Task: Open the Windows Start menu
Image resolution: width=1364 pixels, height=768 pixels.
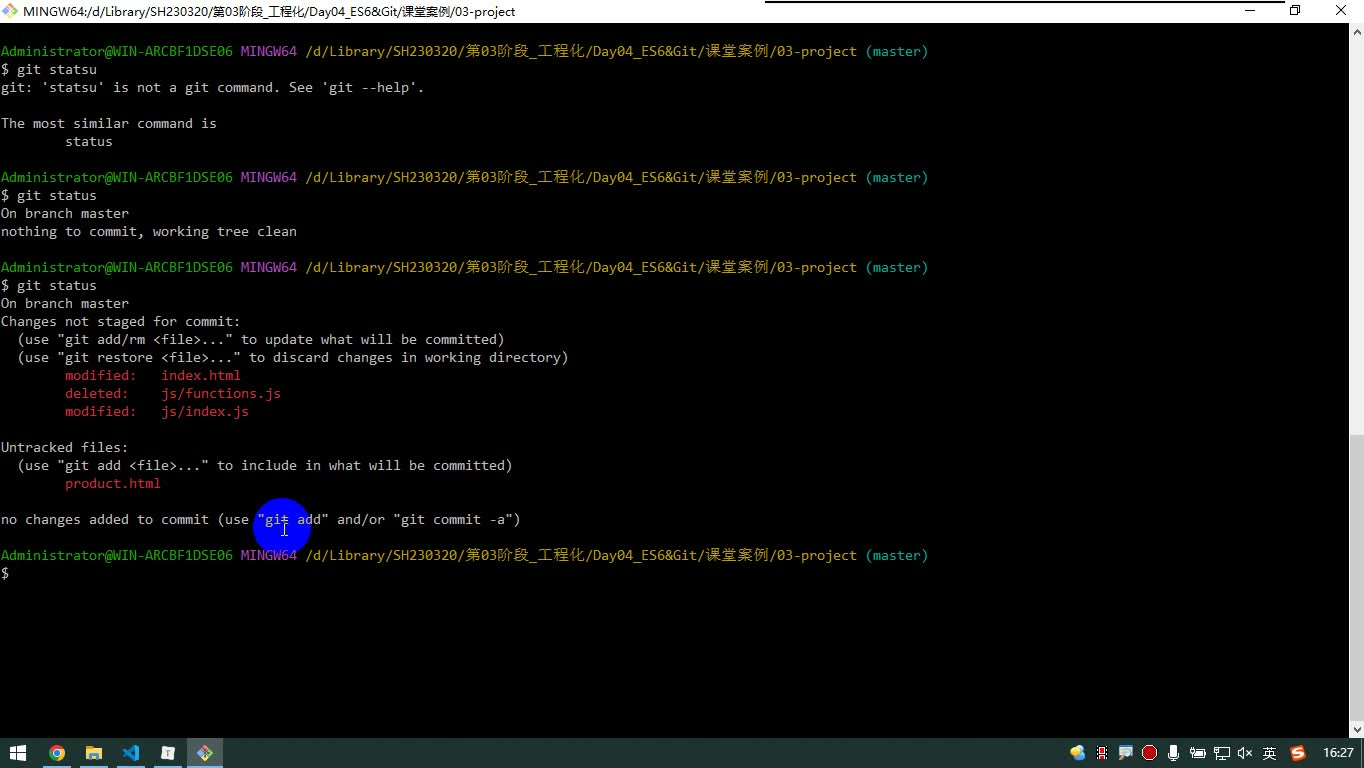Action: click(18, 753)
